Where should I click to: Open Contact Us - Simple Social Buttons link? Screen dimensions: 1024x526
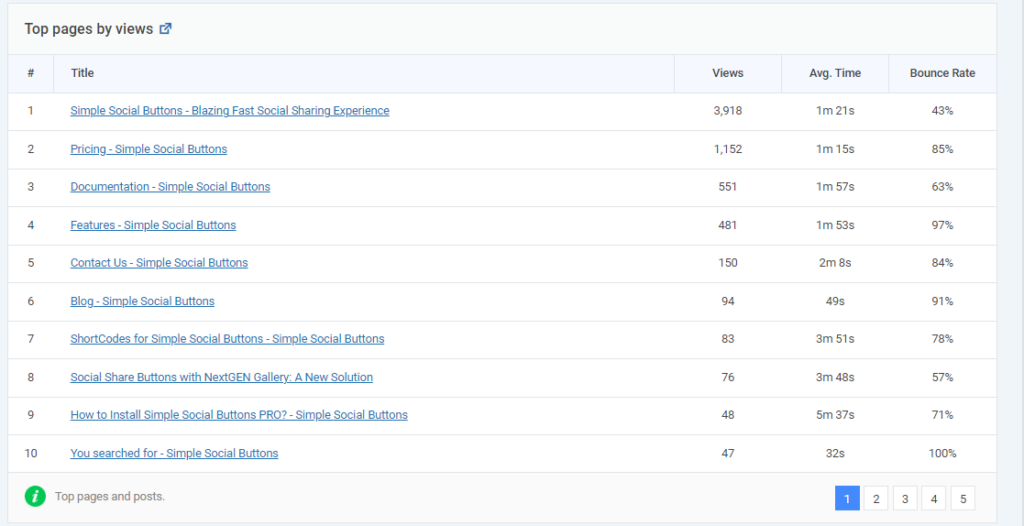pos(159,263)
